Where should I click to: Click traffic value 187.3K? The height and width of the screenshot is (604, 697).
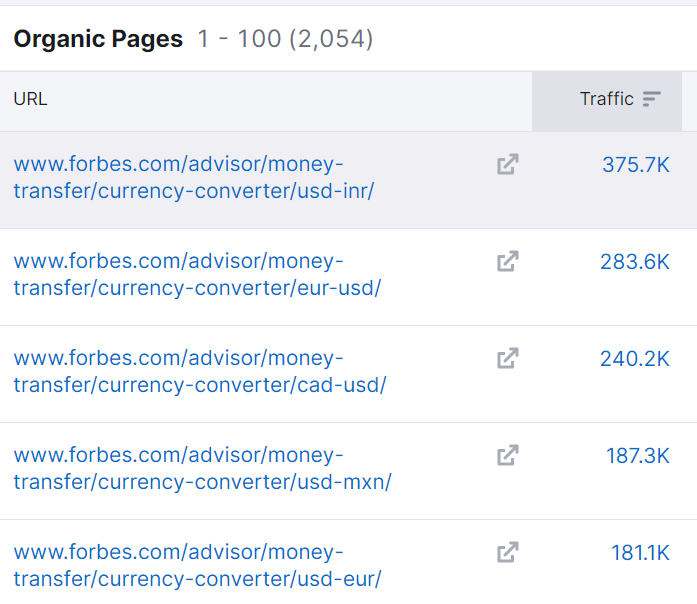638,456
